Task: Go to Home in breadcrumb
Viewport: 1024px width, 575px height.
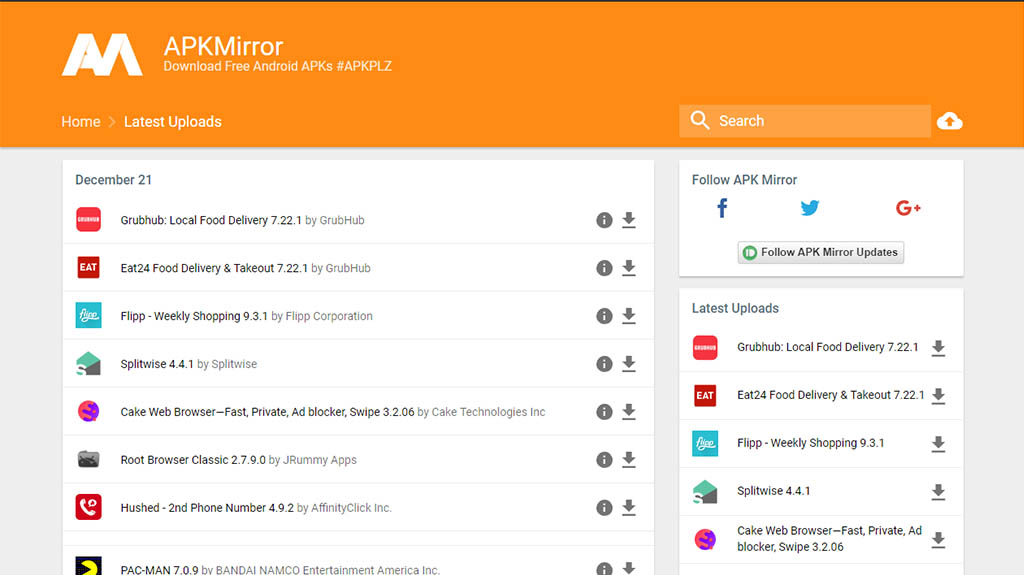Action: tap(81, 122)
